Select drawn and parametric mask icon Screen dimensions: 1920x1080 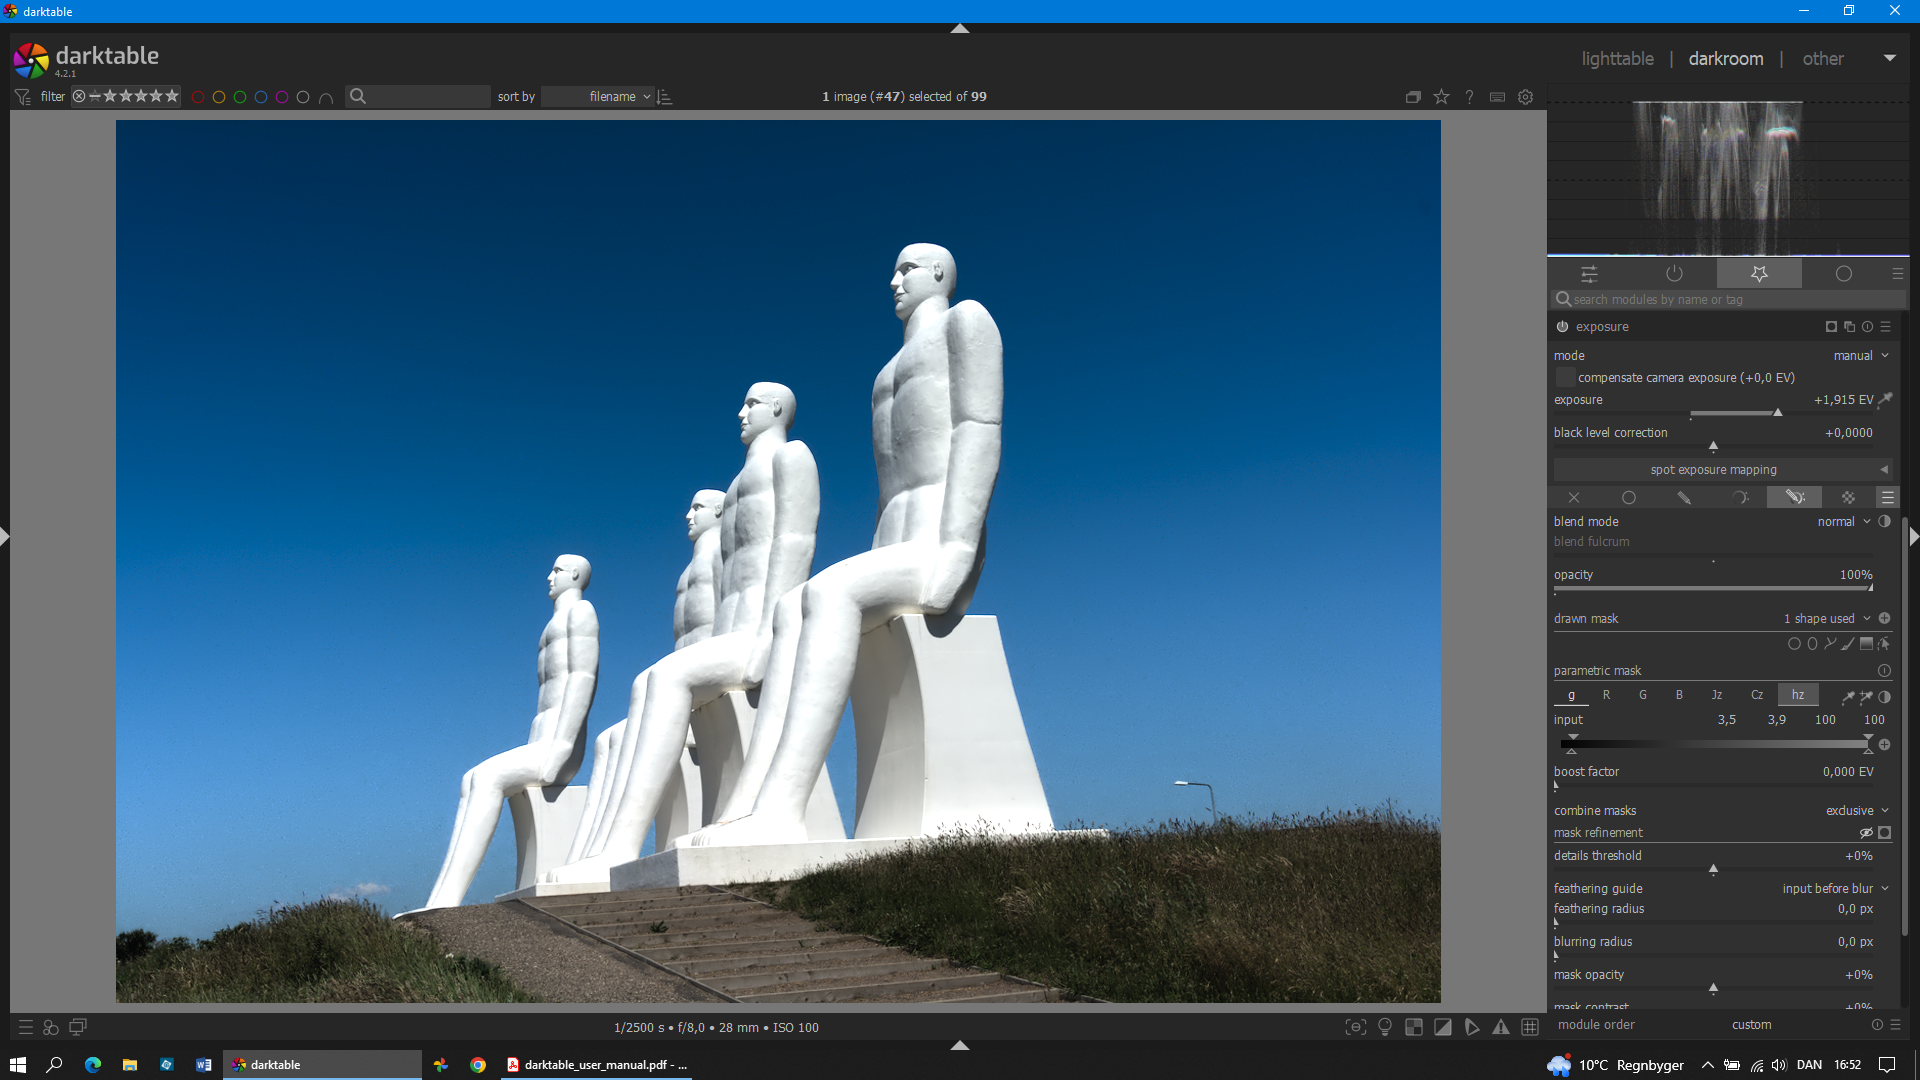(x=1795, y=497)
